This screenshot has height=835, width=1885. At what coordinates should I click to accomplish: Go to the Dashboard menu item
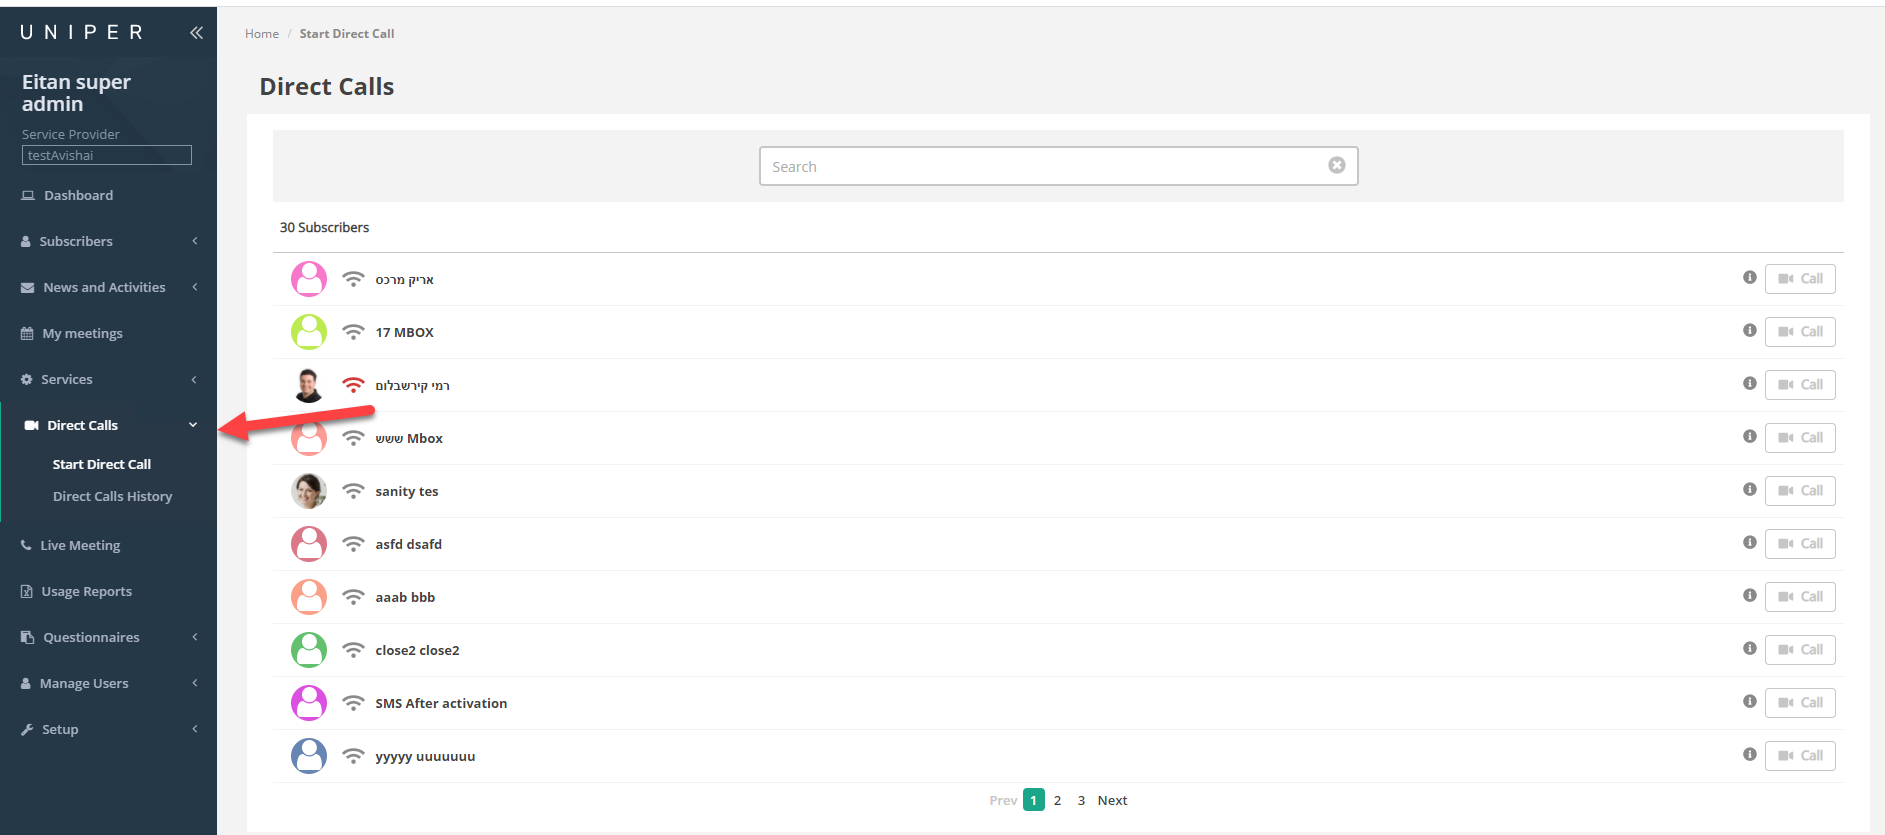click(78, 195)
